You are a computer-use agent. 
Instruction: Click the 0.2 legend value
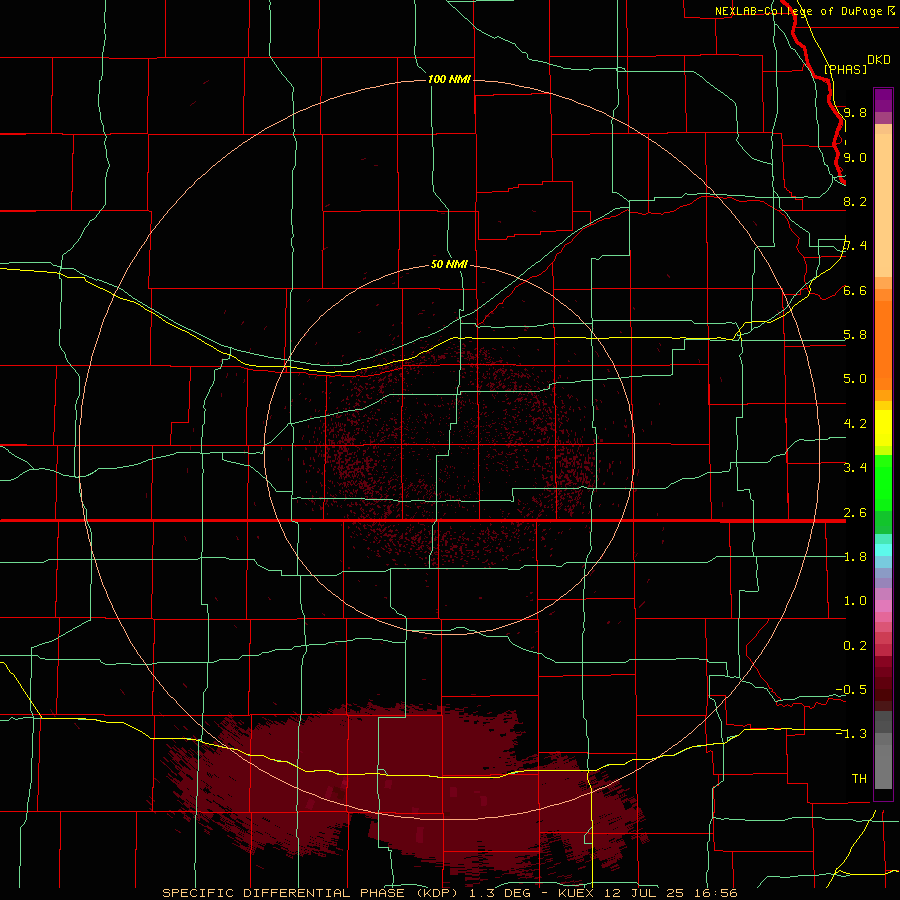(855, 646)
